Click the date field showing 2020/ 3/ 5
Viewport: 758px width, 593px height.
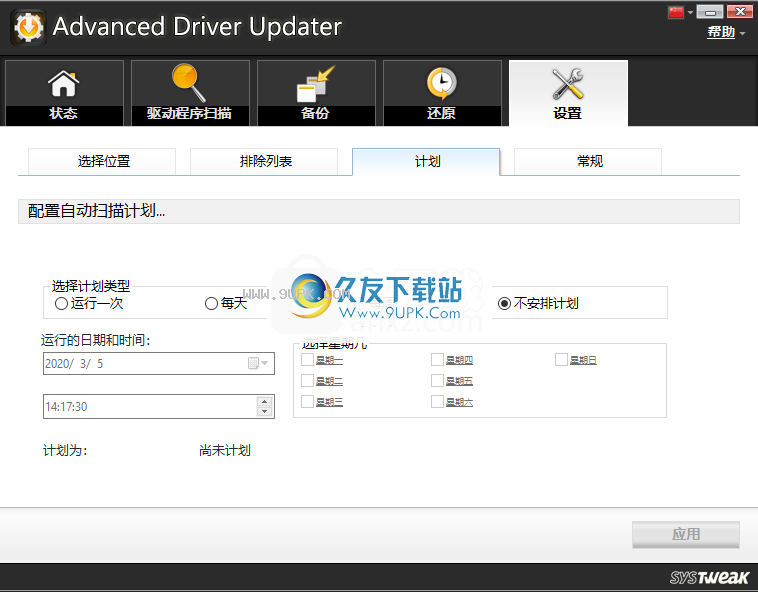pyautogui.click(x=159, y=363)
